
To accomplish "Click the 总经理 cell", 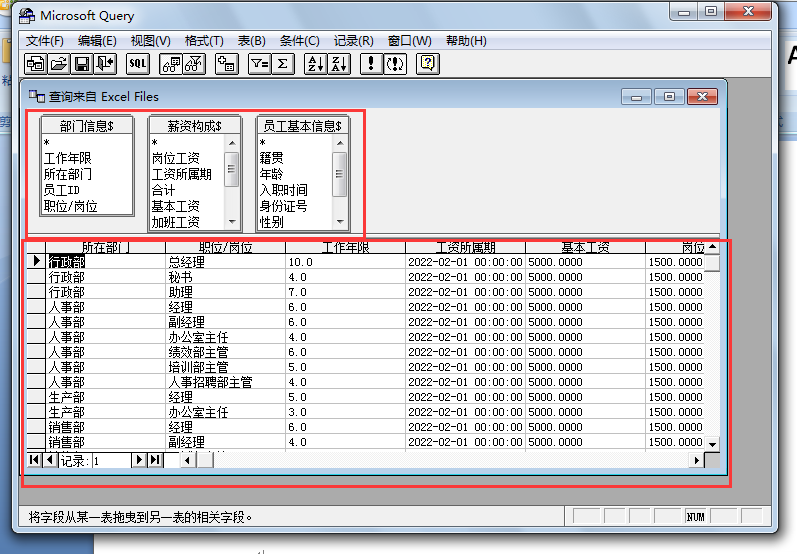I will click(225, 262).
